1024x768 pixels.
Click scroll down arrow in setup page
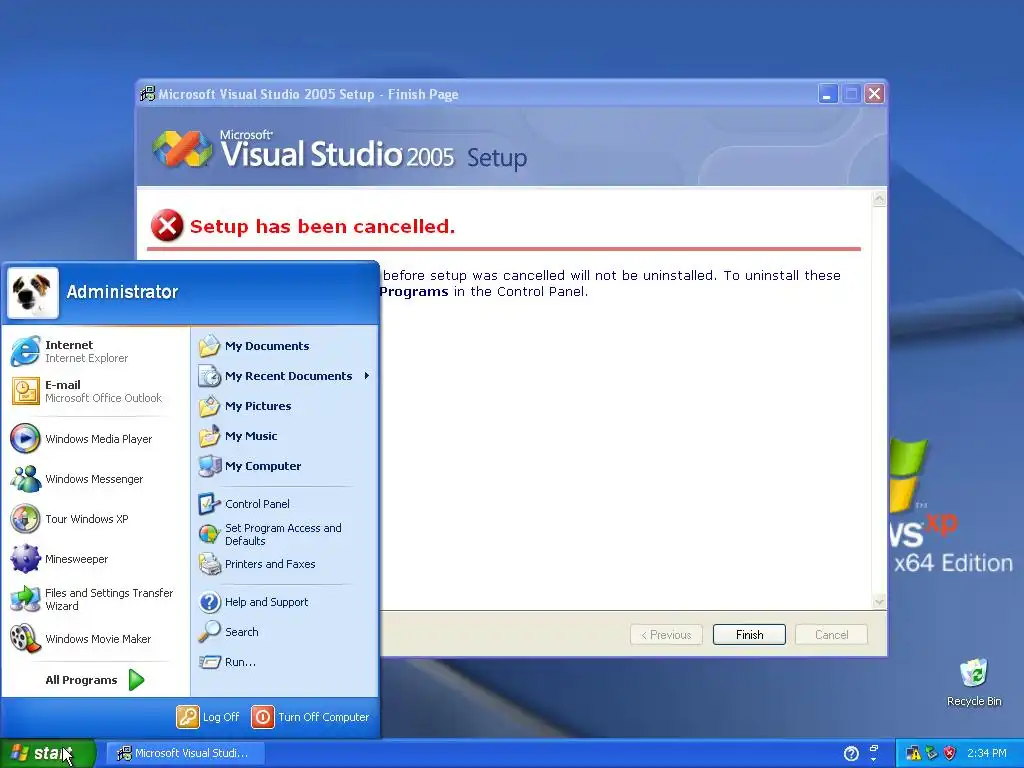[879, 601]
